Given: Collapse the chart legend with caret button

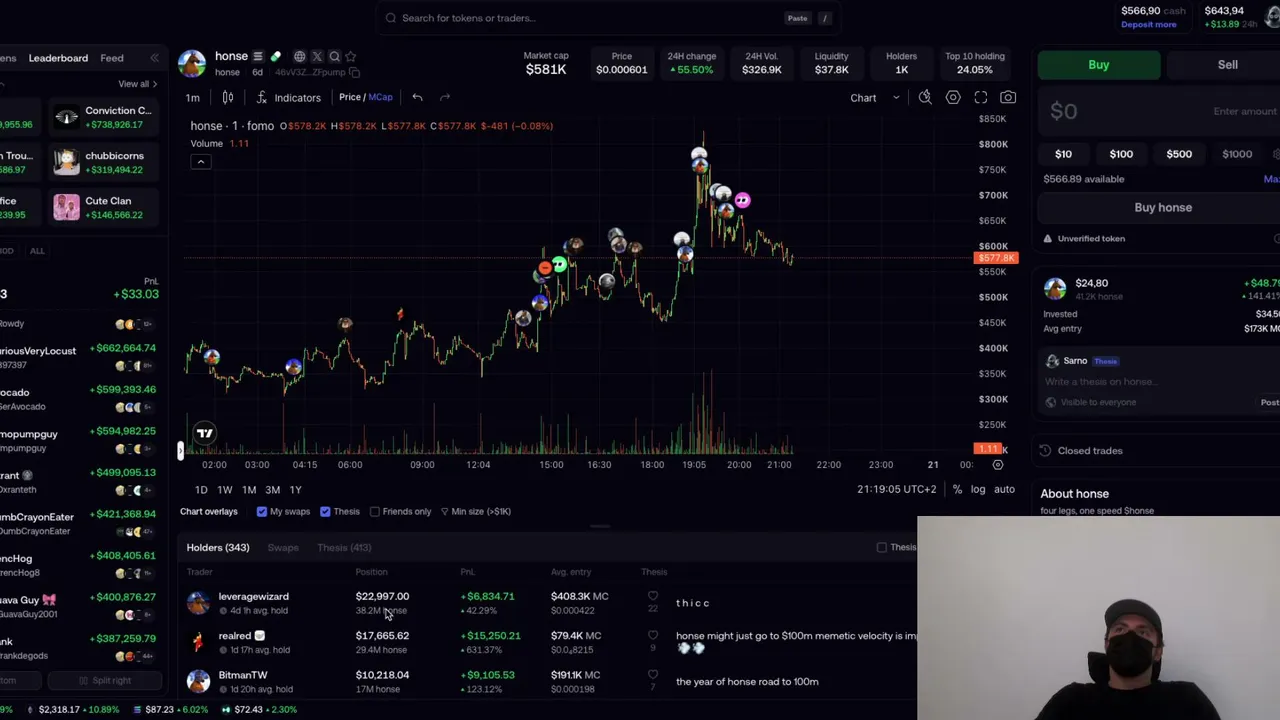Looking at the screenshot, I should click(x=201, y=162).
